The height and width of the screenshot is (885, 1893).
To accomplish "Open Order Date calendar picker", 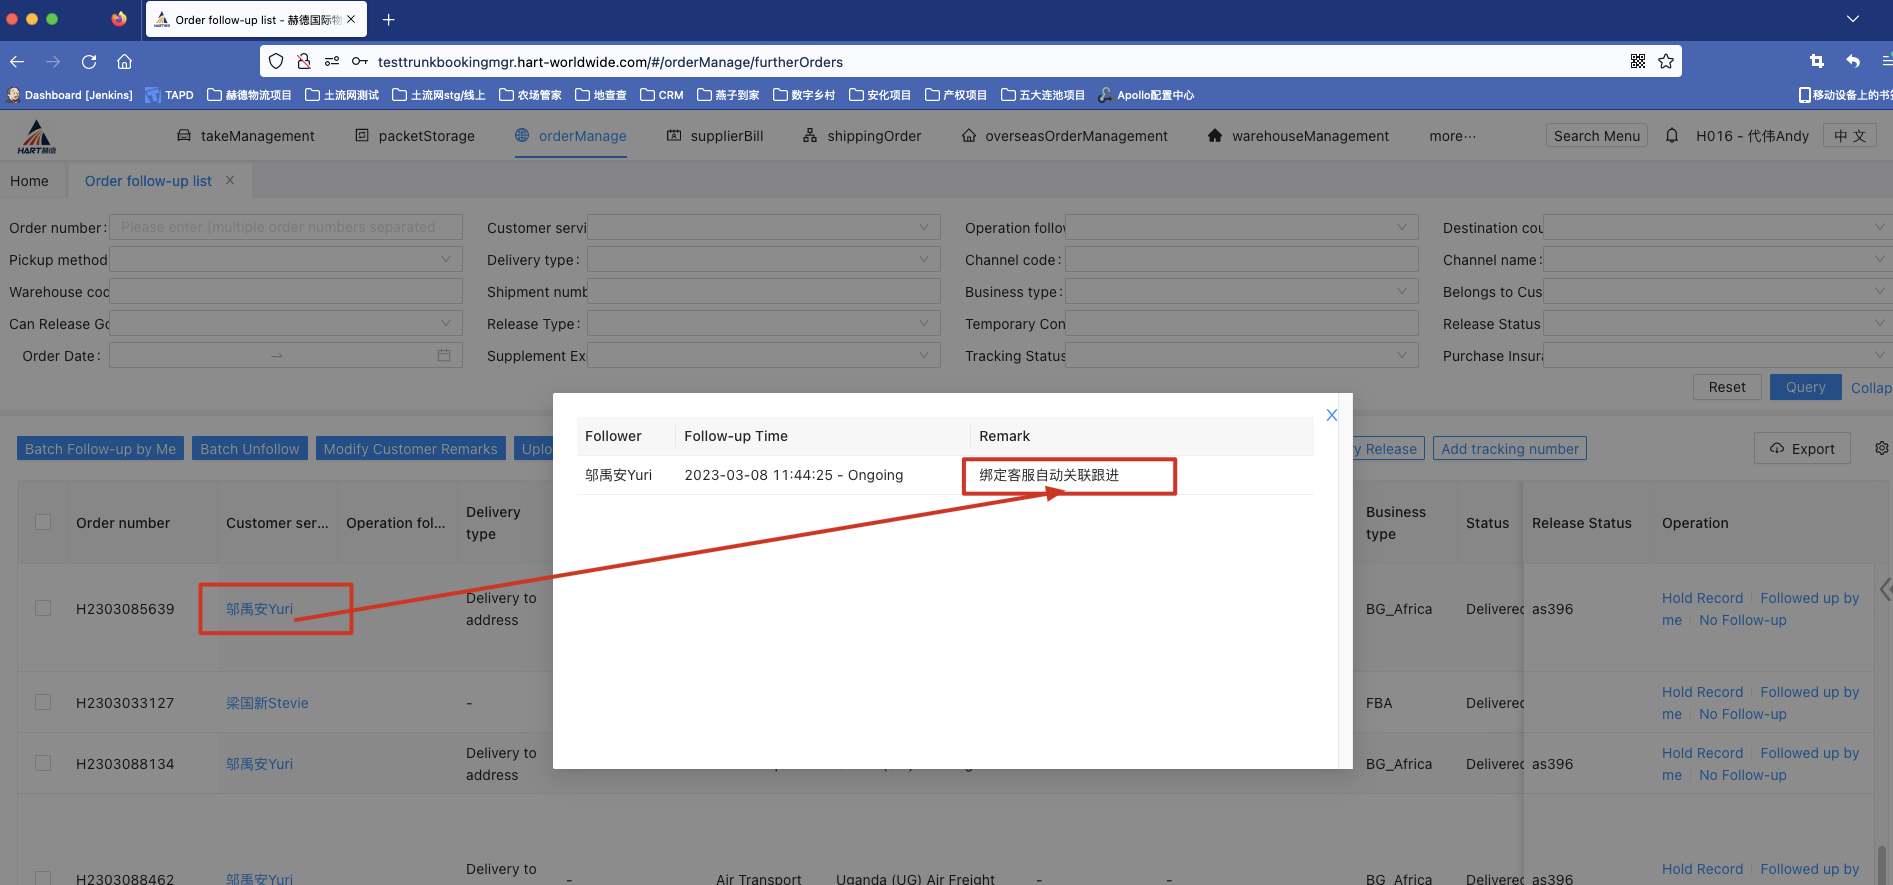I will pyautogui.click(x=444, y=356).
